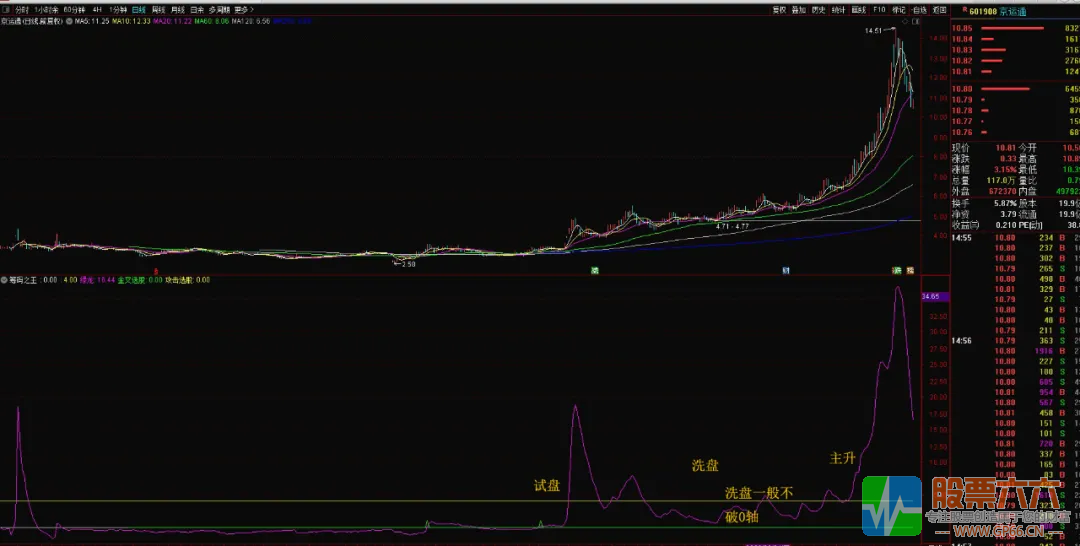Click the gear icon beside 筹码之王 indicator
1080x546 pixels.
[x=4, y=280]
